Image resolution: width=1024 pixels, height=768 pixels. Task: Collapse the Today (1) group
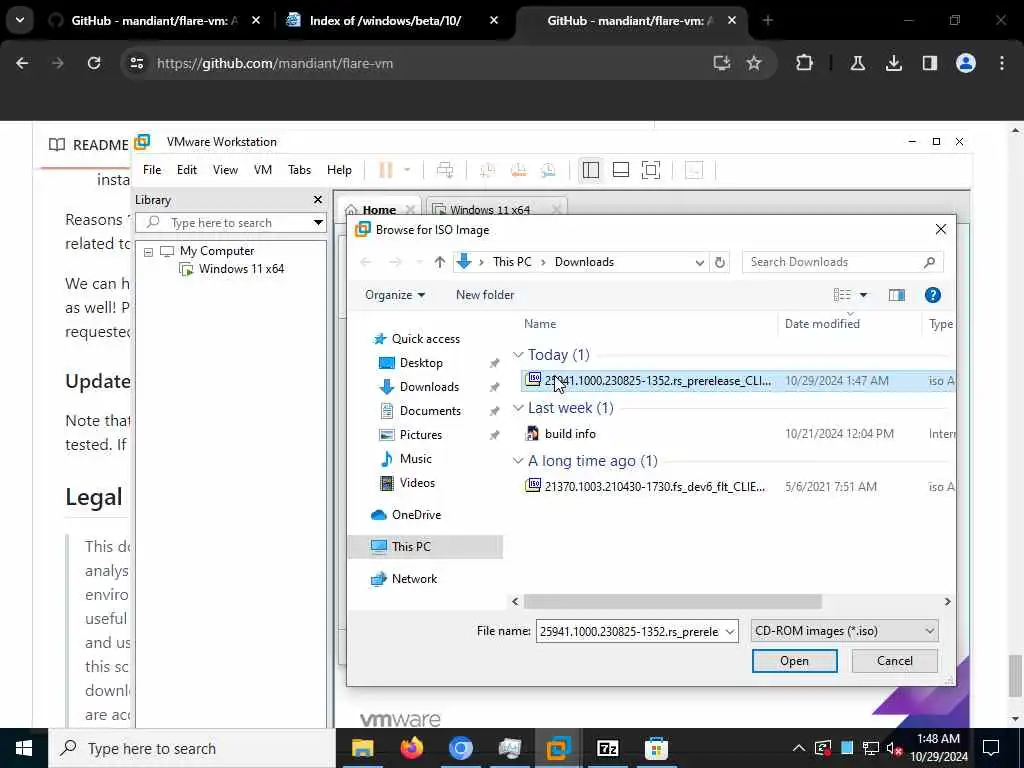(x=518, y=355)
